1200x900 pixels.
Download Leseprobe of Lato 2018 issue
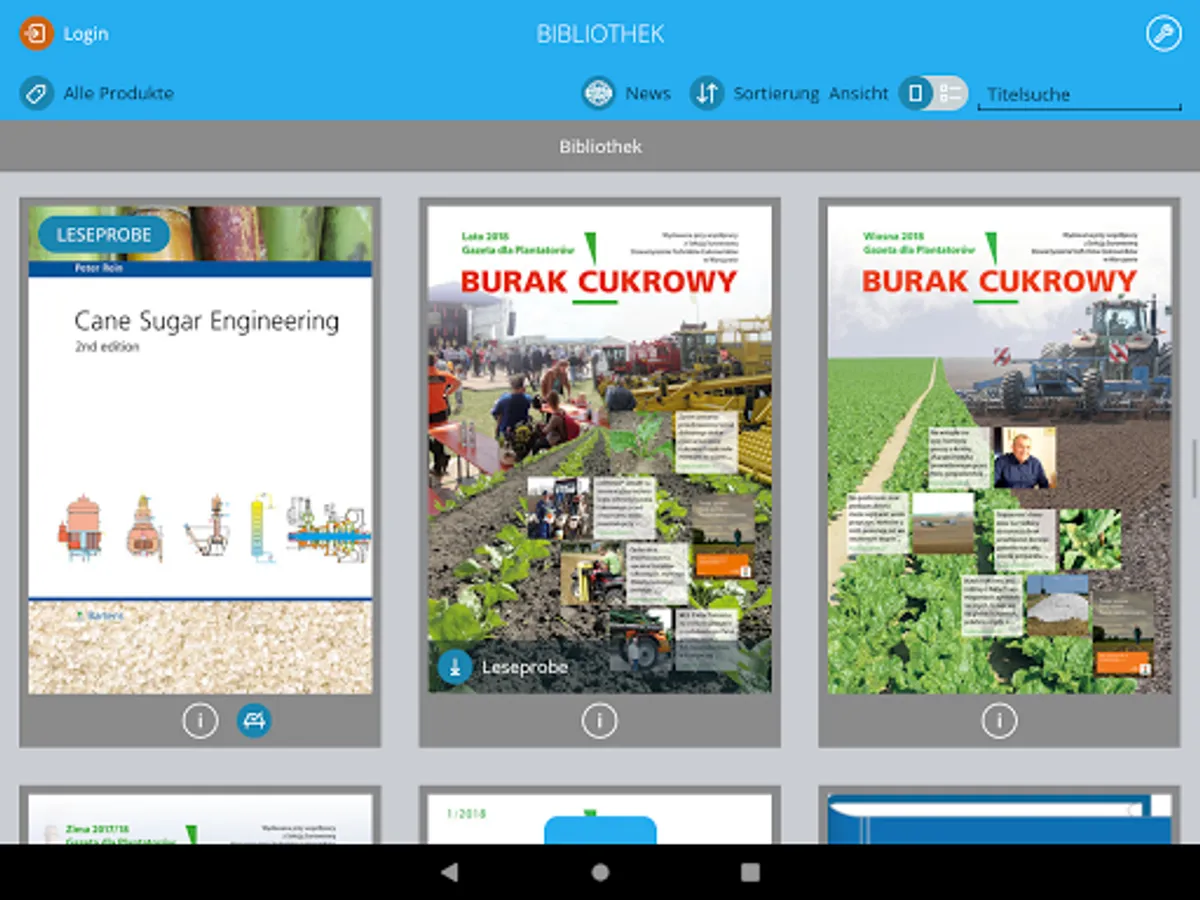click(x=455, y=667)
